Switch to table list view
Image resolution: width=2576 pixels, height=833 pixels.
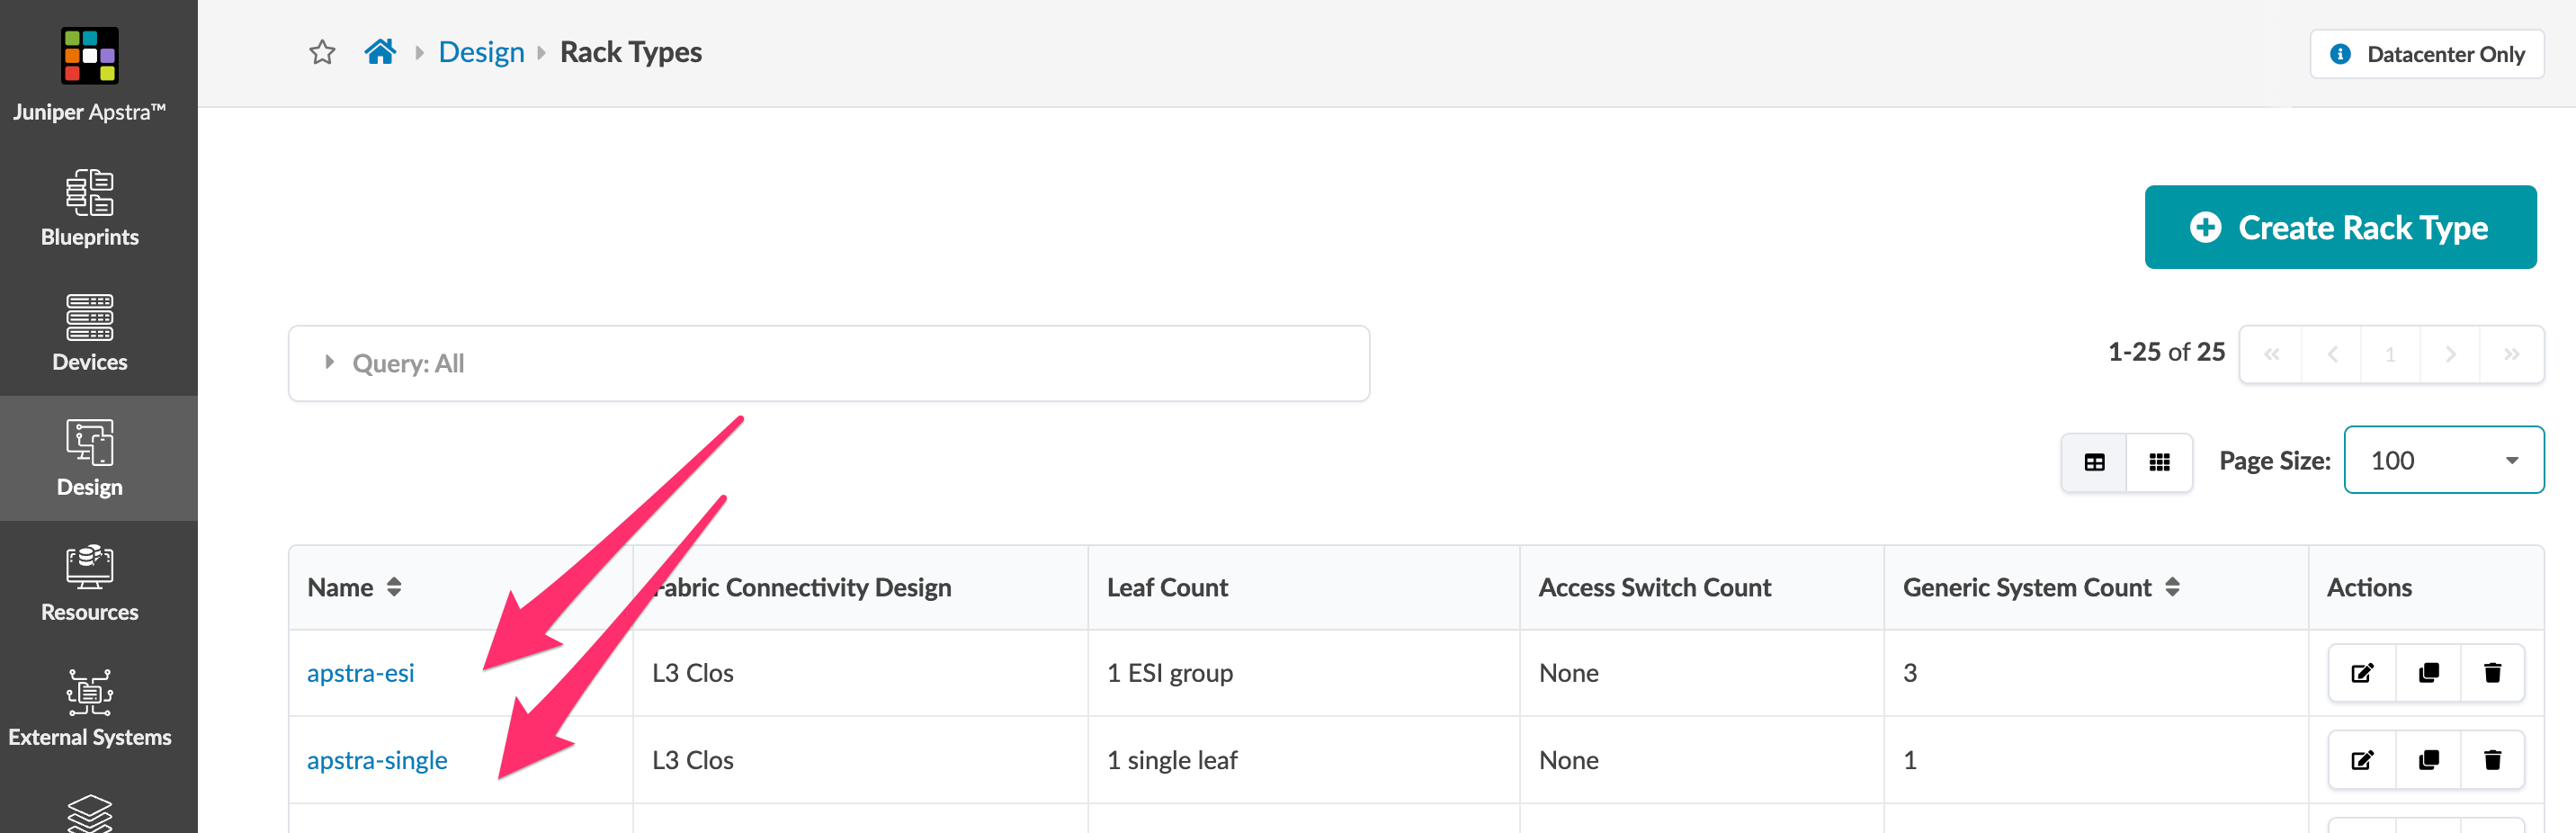click(2094, 462)
